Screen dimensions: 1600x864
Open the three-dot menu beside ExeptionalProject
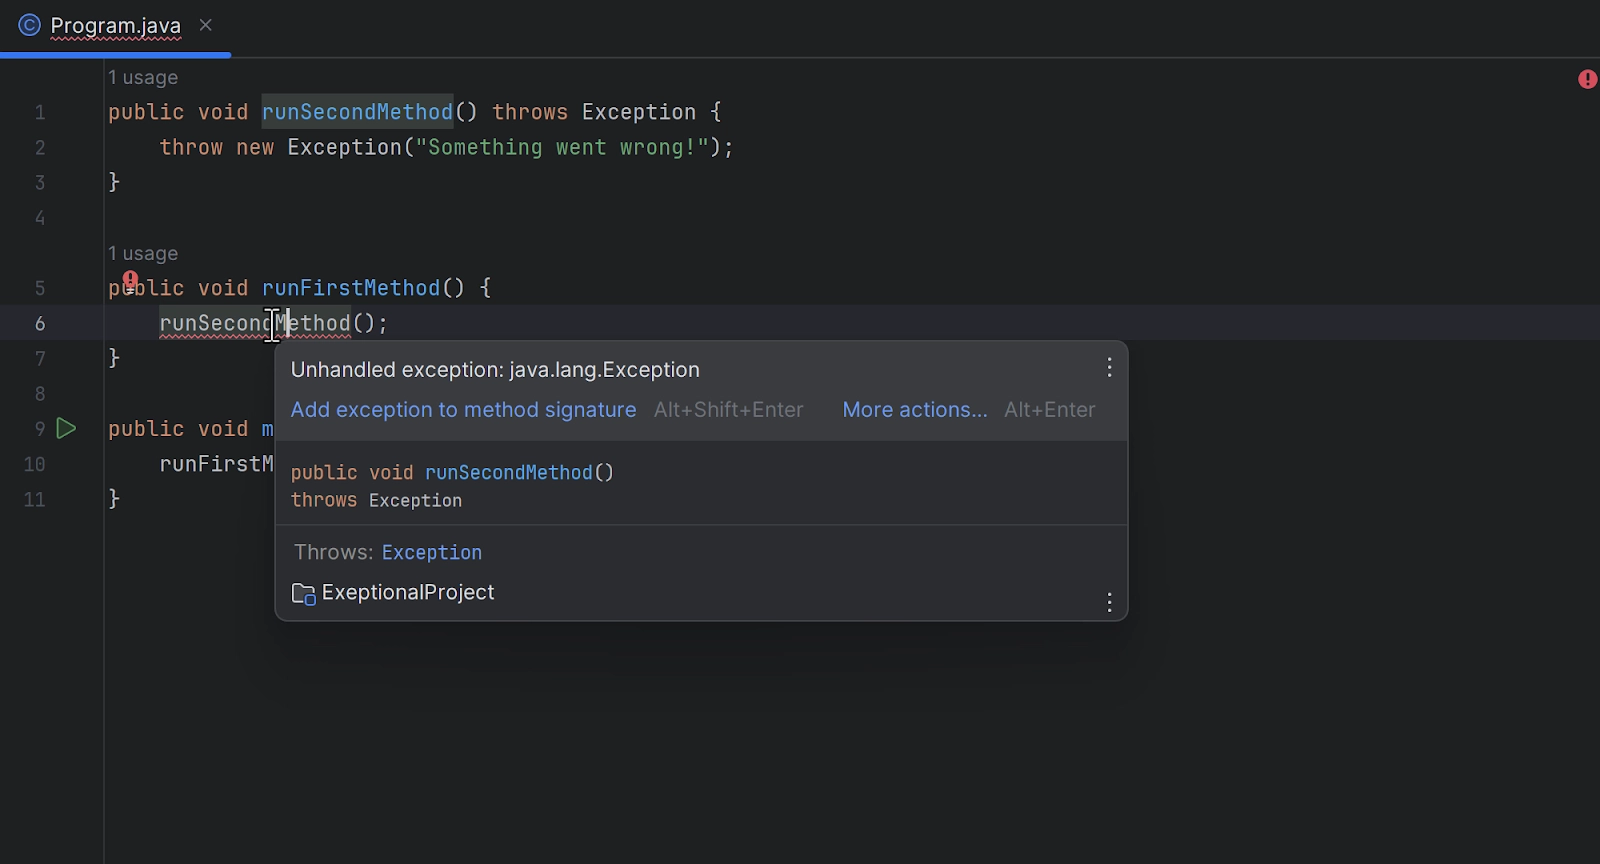pyautogui.click(x=1109, y=602)
